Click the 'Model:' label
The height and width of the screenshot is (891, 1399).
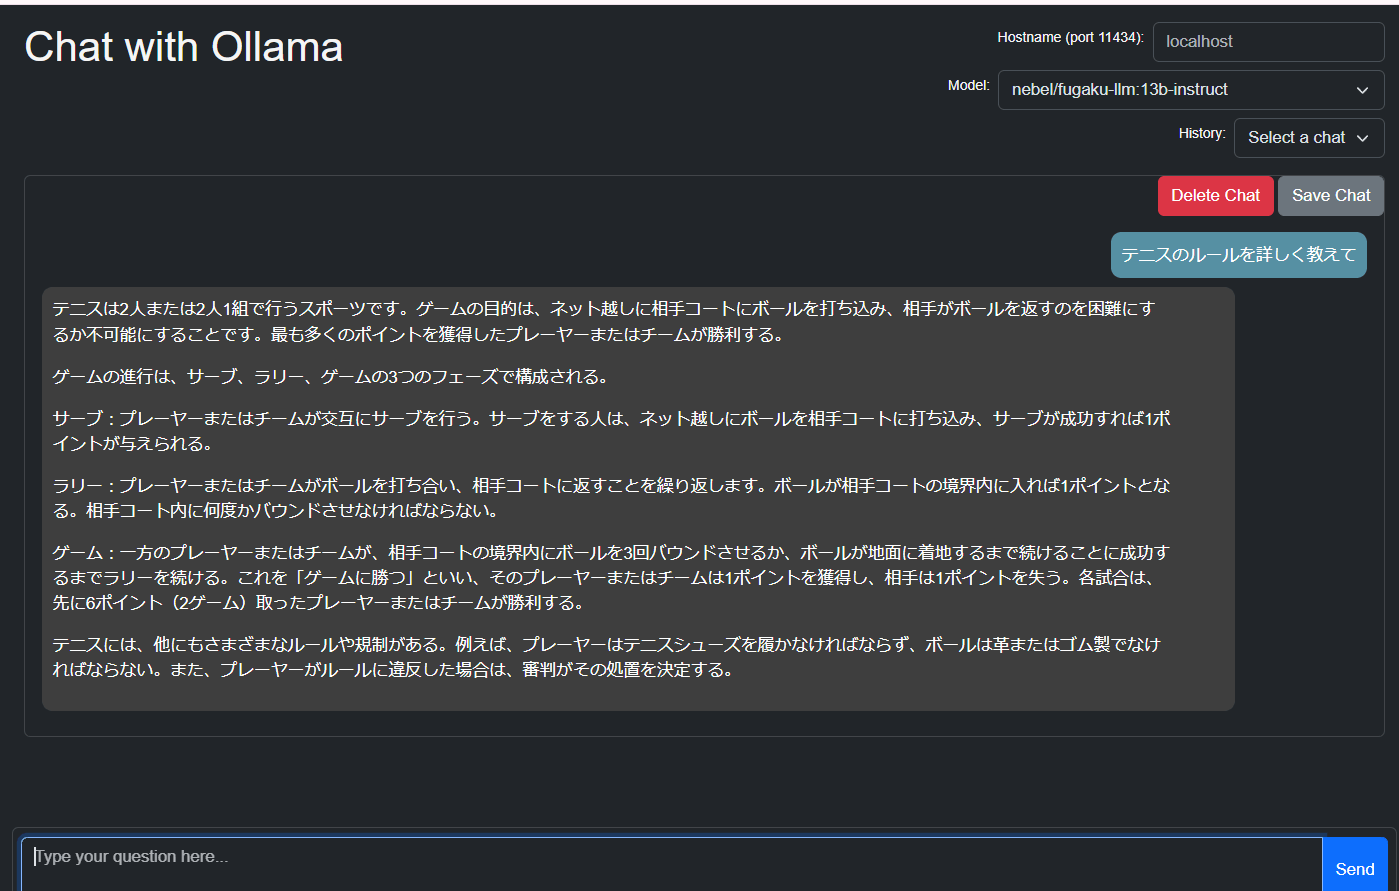pos(968,85)
